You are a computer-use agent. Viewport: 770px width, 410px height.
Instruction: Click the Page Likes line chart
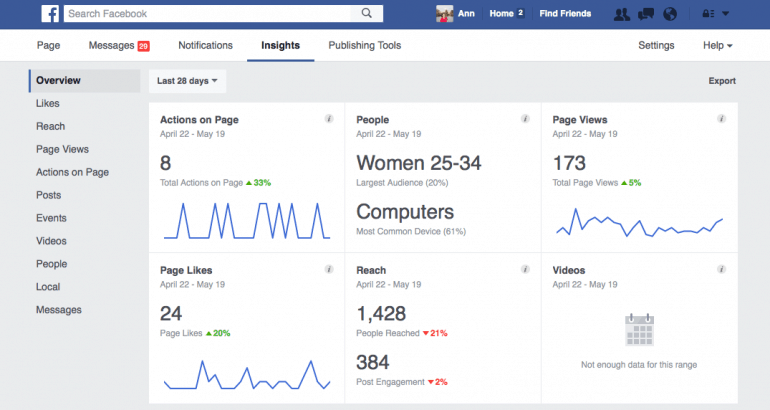247,375
